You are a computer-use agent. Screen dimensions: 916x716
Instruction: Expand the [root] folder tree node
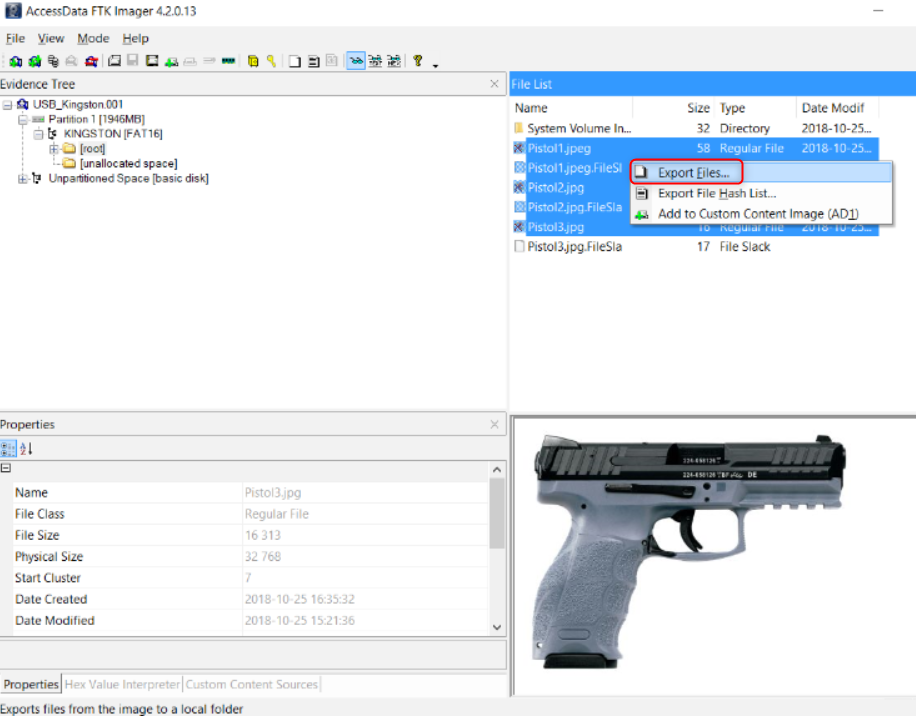54,149
